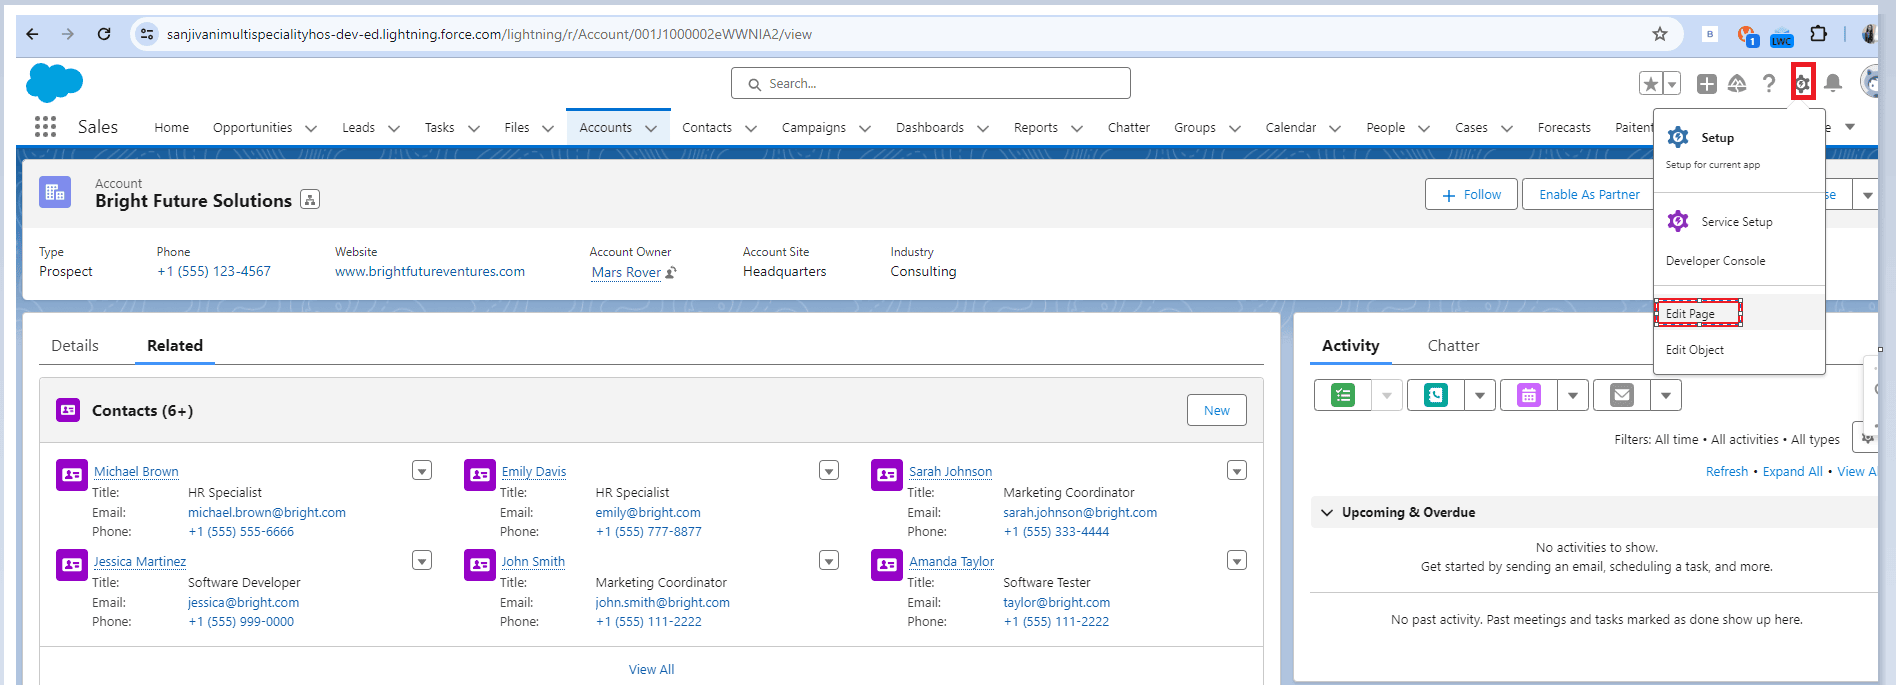Expand the Contacts nav dropdown chevron
The image size is (1896, 685).
[x=751, y=128]
